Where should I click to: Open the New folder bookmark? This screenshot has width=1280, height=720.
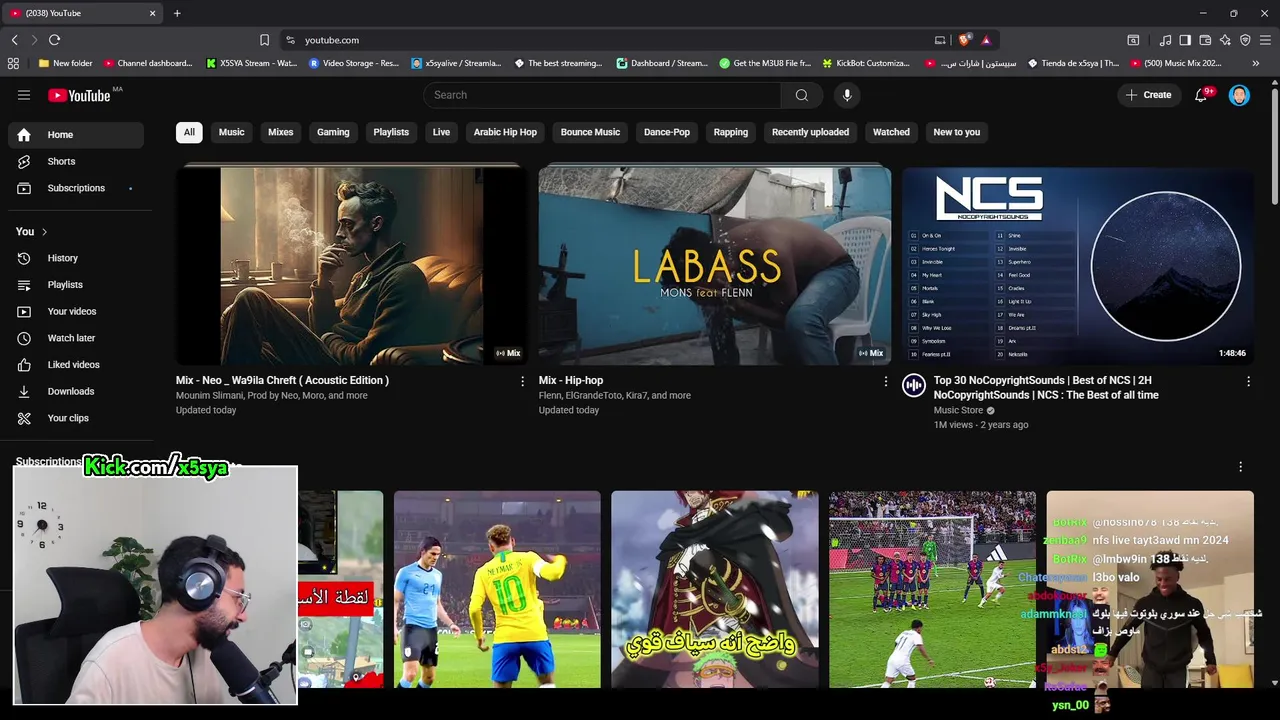[65, 63]
